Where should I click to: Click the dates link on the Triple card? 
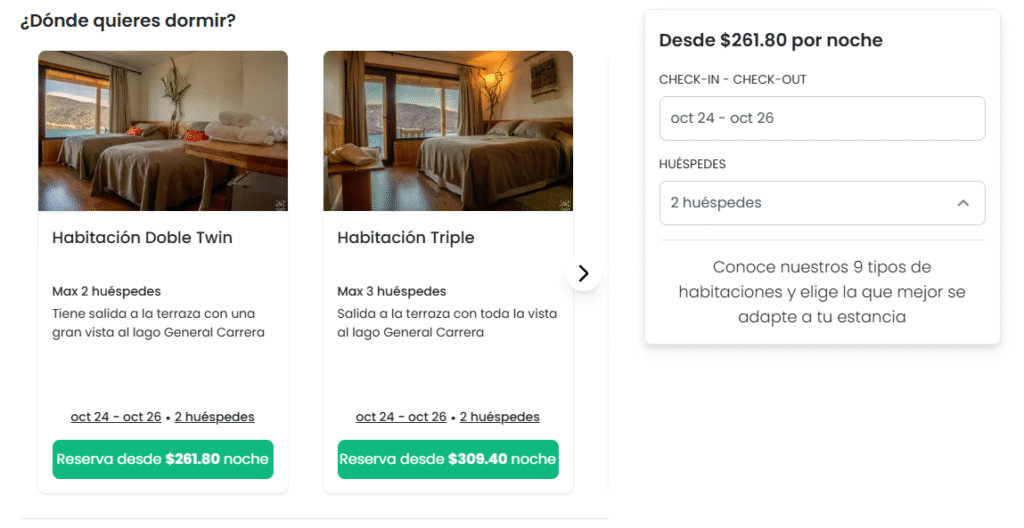[401, 417]
